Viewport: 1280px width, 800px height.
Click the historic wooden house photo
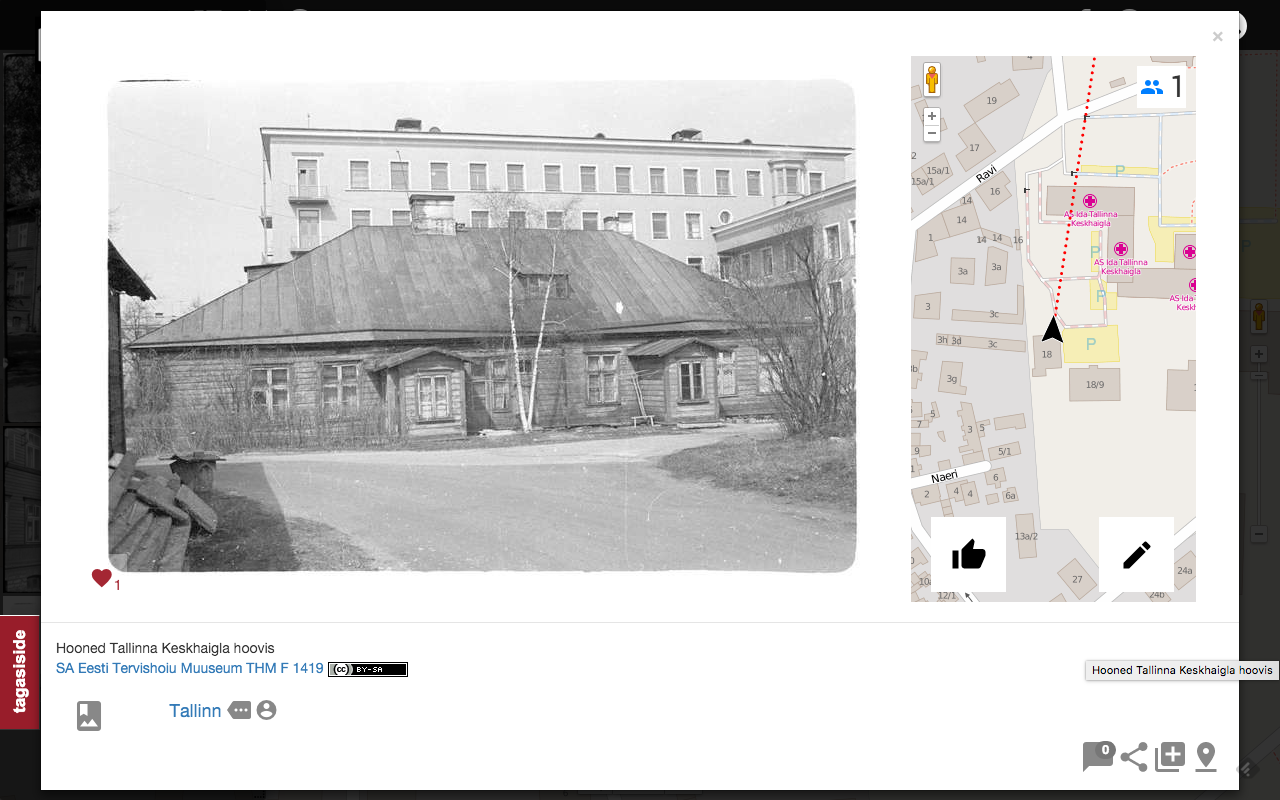(482, 326)
